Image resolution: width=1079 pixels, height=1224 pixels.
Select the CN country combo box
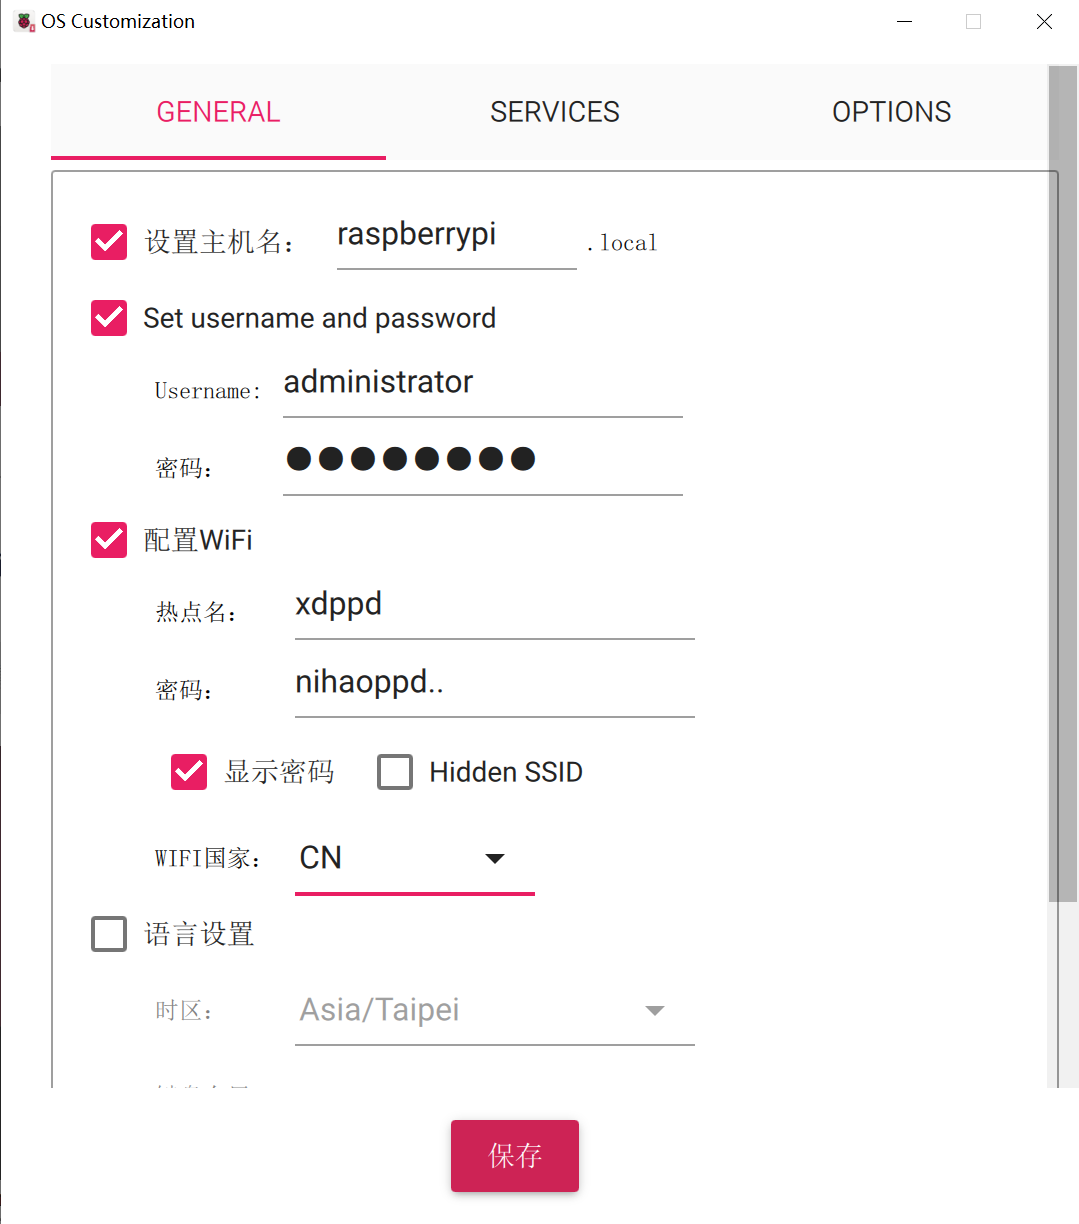(415, 859)
